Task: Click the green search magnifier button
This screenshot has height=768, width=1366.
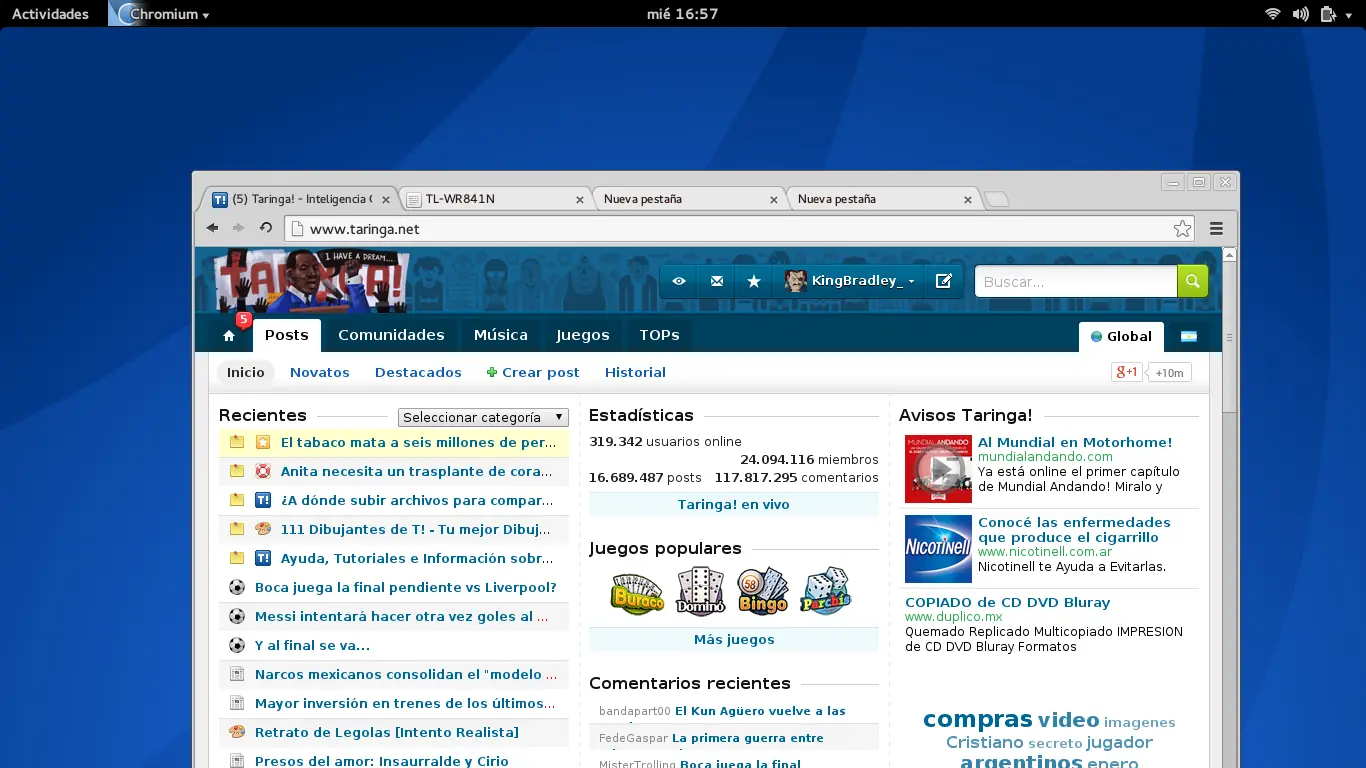Action: pos(1192,281)
